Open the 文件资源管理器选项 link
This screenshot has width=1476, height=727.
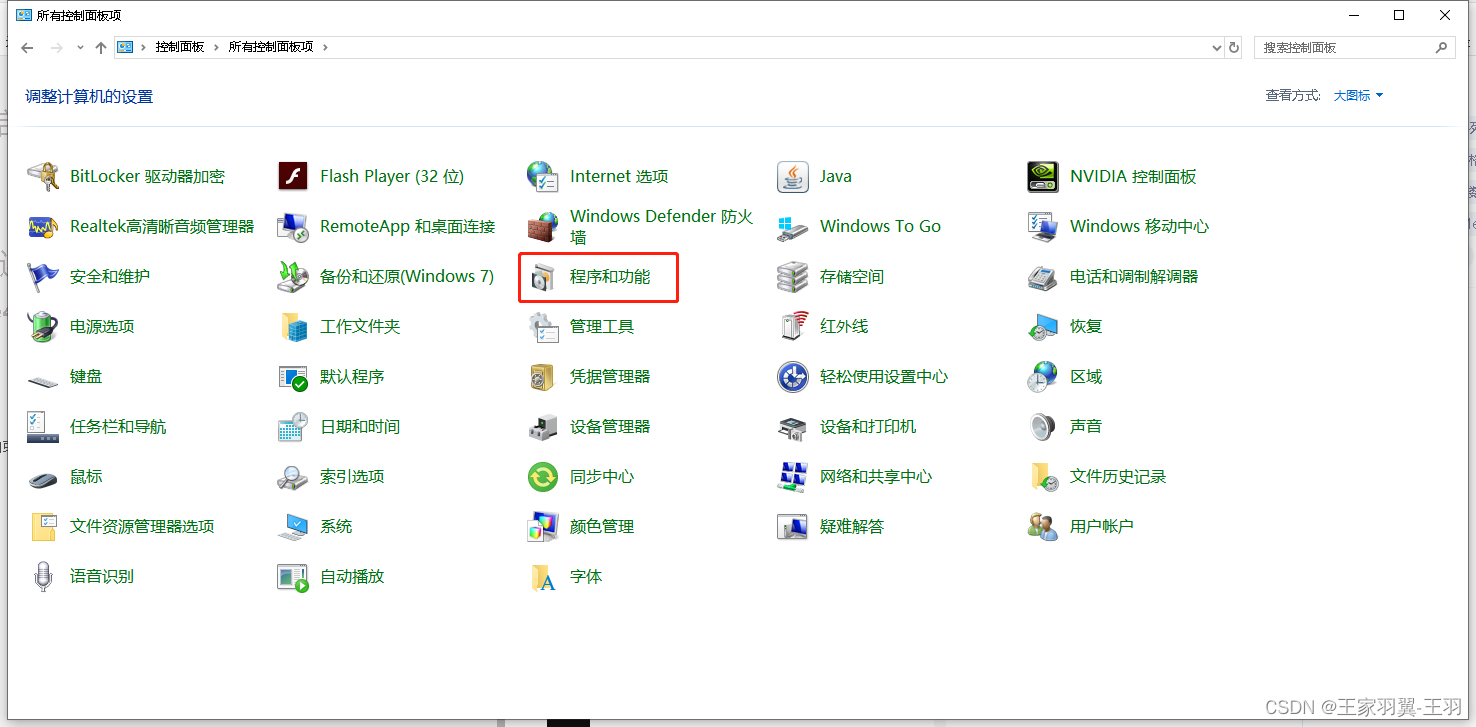click(142, 527)
